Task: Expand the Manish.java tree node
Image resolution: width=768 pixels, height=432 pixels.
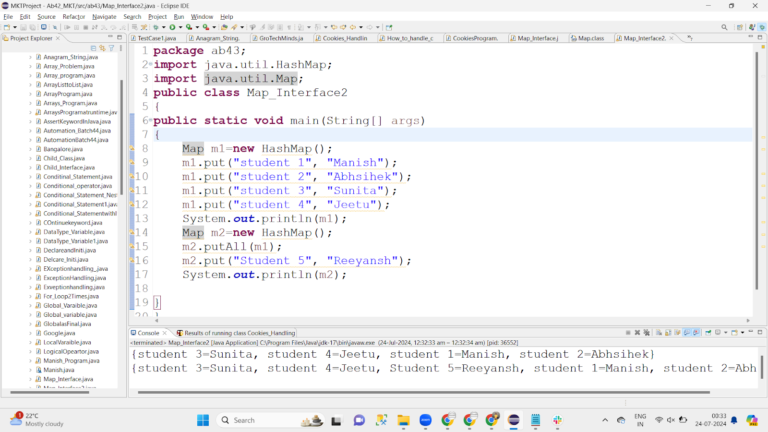Action: tap(32, 369)
